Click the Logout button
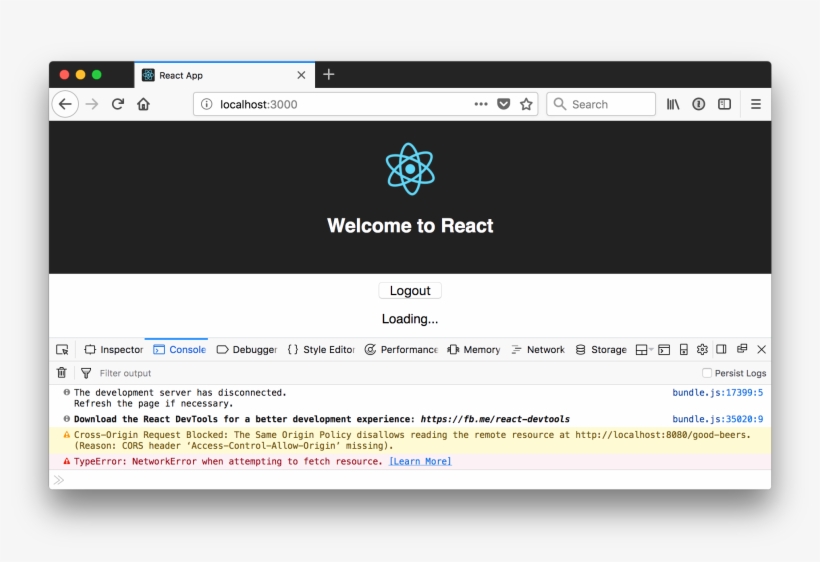This screenshot has height=562, width=820. [410, 291]
